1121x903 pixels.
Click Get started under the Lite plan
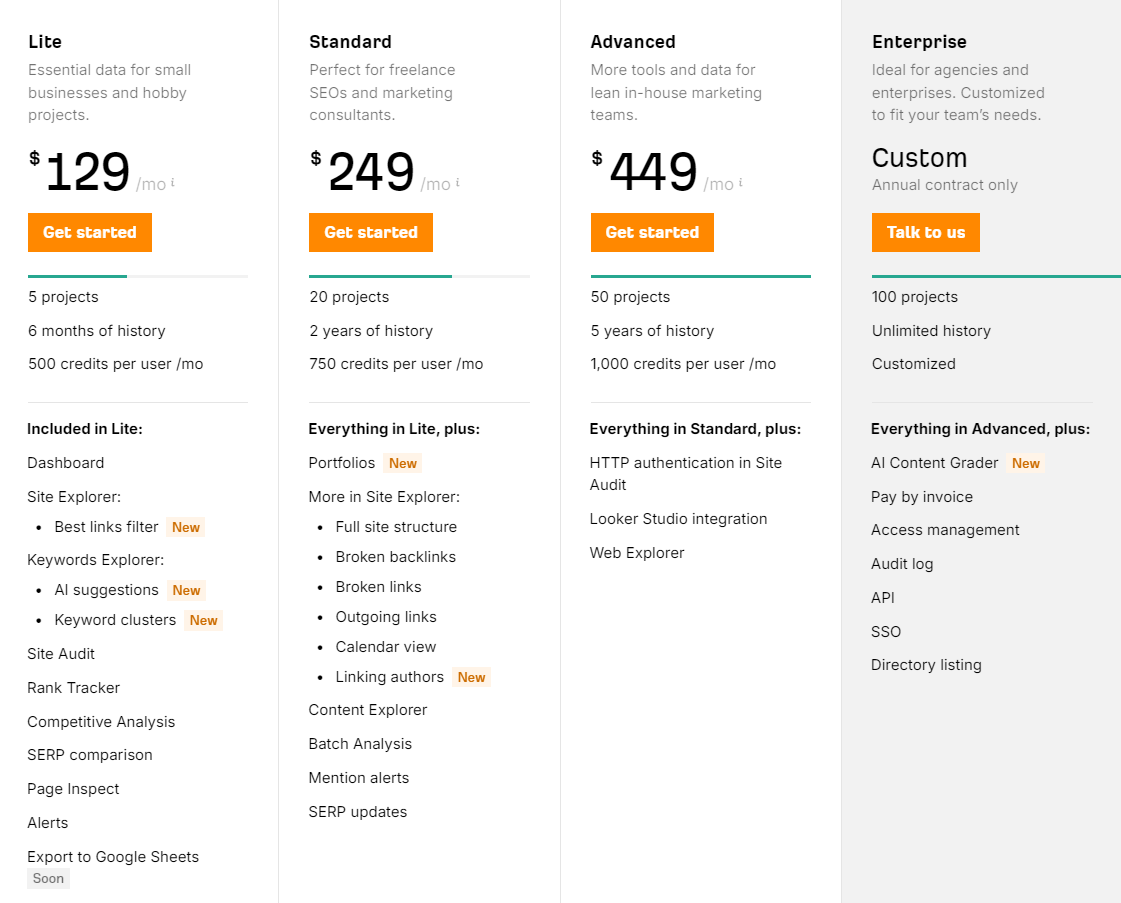[89, 232]
